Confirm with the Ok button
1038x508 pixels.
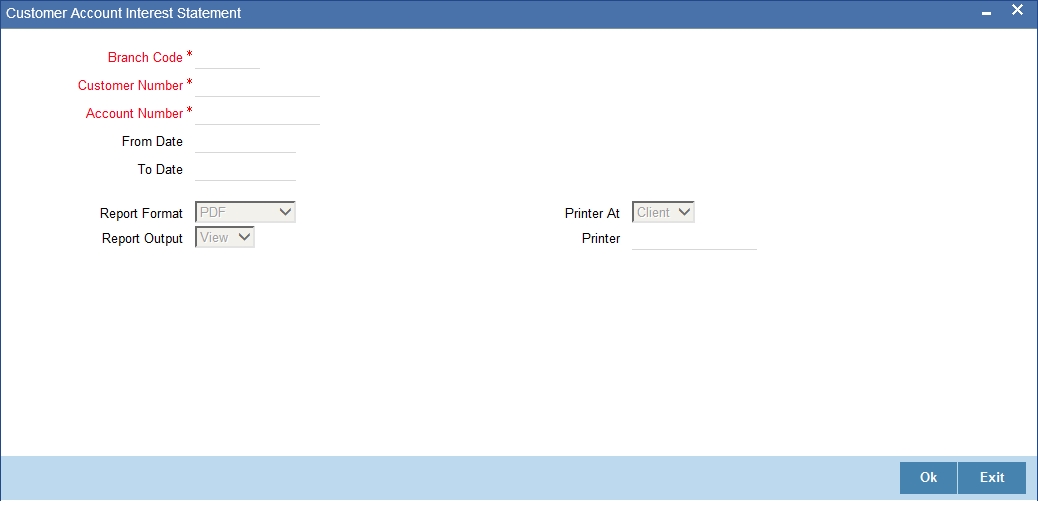928,478
